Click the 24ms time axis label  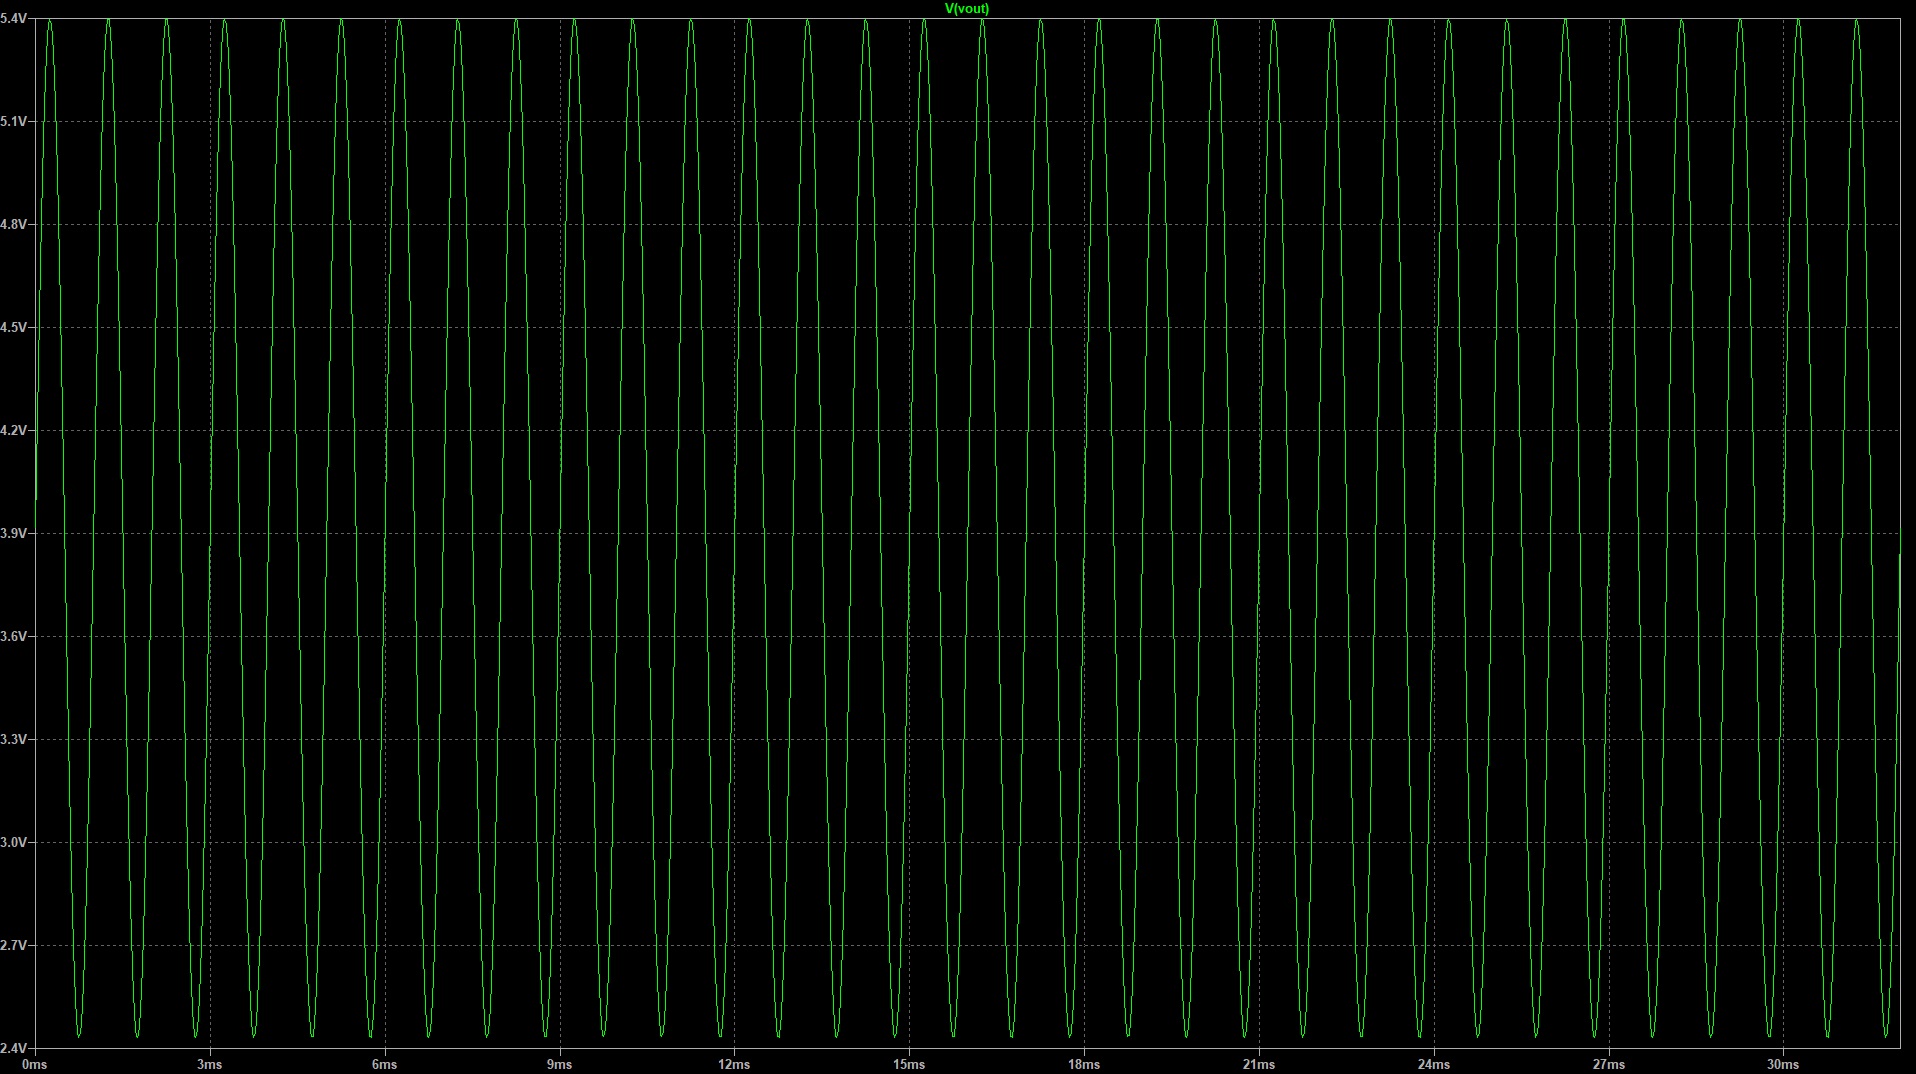coord(1434,1064)
